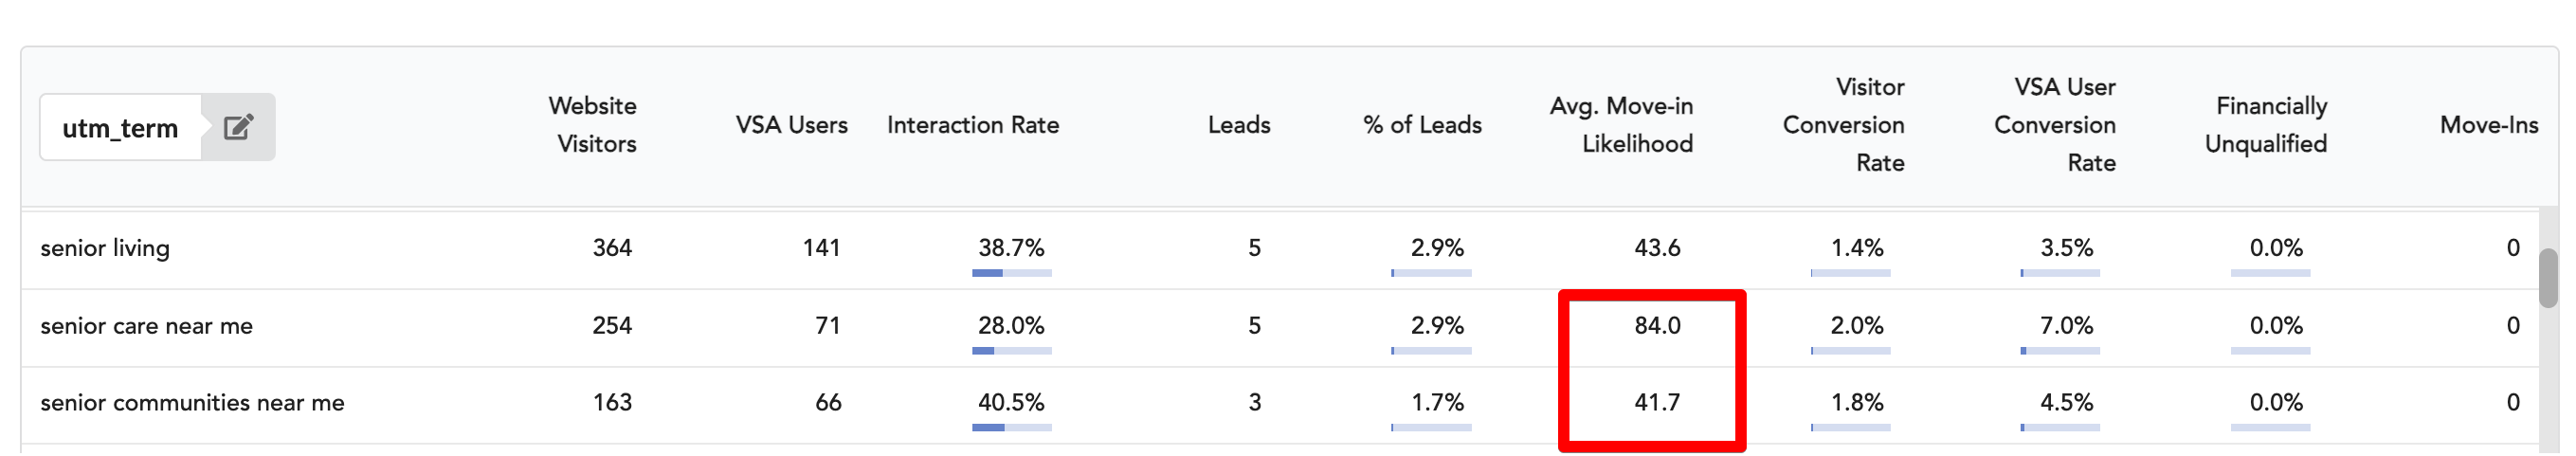The image size is (2576, 456).
Task: Click the Avg. Move-in Likelihood header
Action: tap(1621, 125)
